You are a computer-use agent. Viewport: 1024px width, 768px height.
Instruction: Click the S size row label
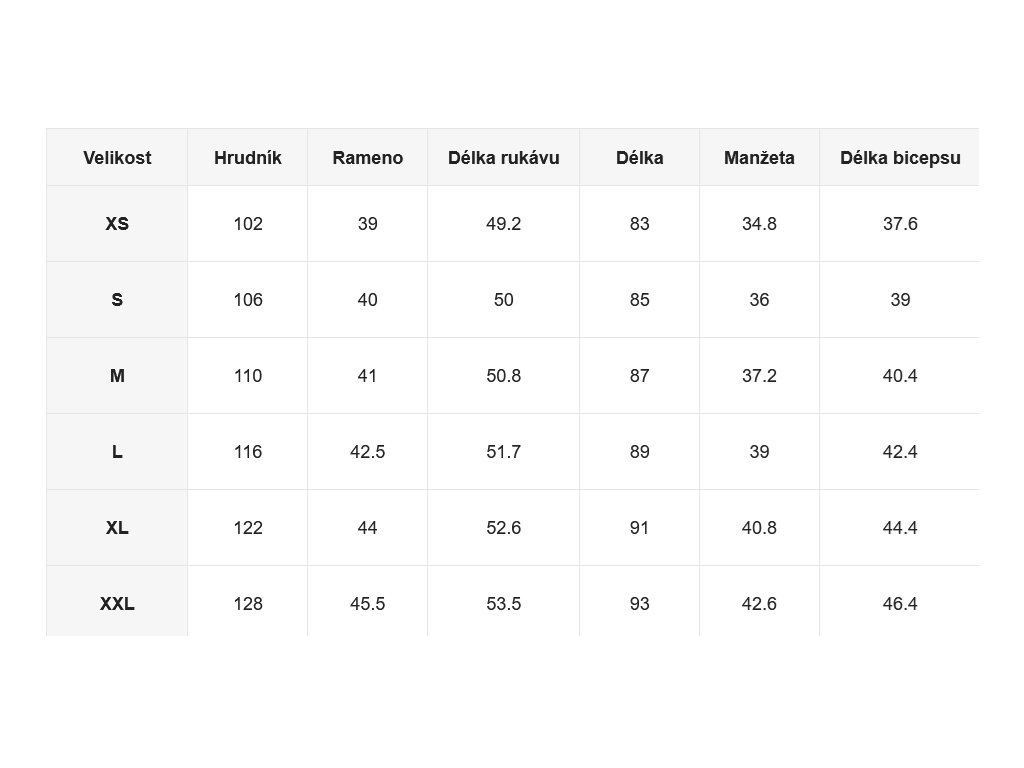[117, 300]
